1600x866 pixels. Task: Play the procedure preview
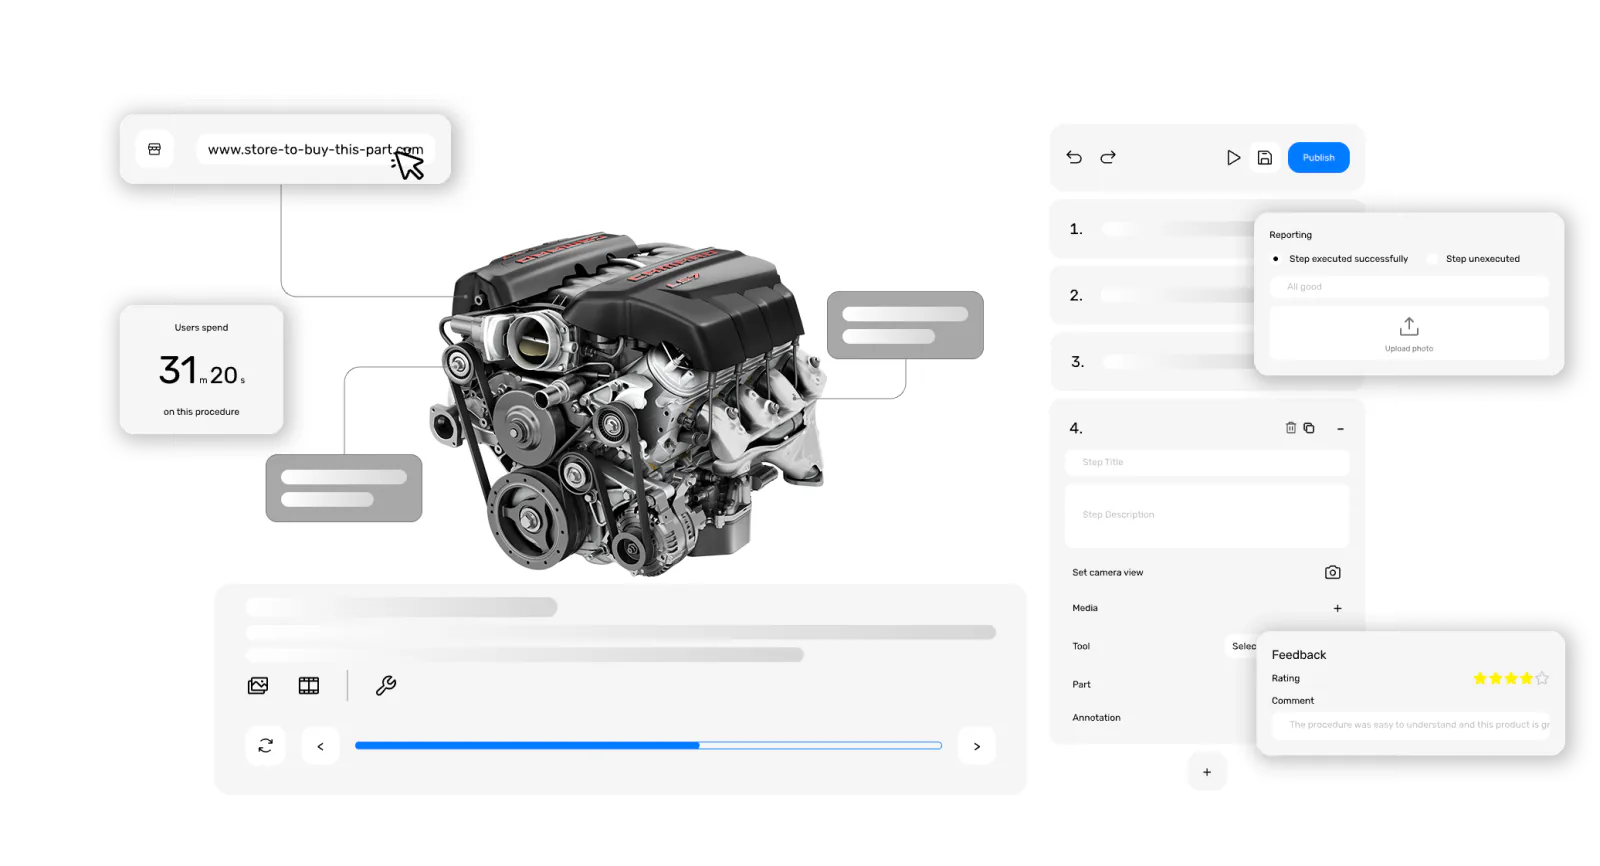(1233, 157)
